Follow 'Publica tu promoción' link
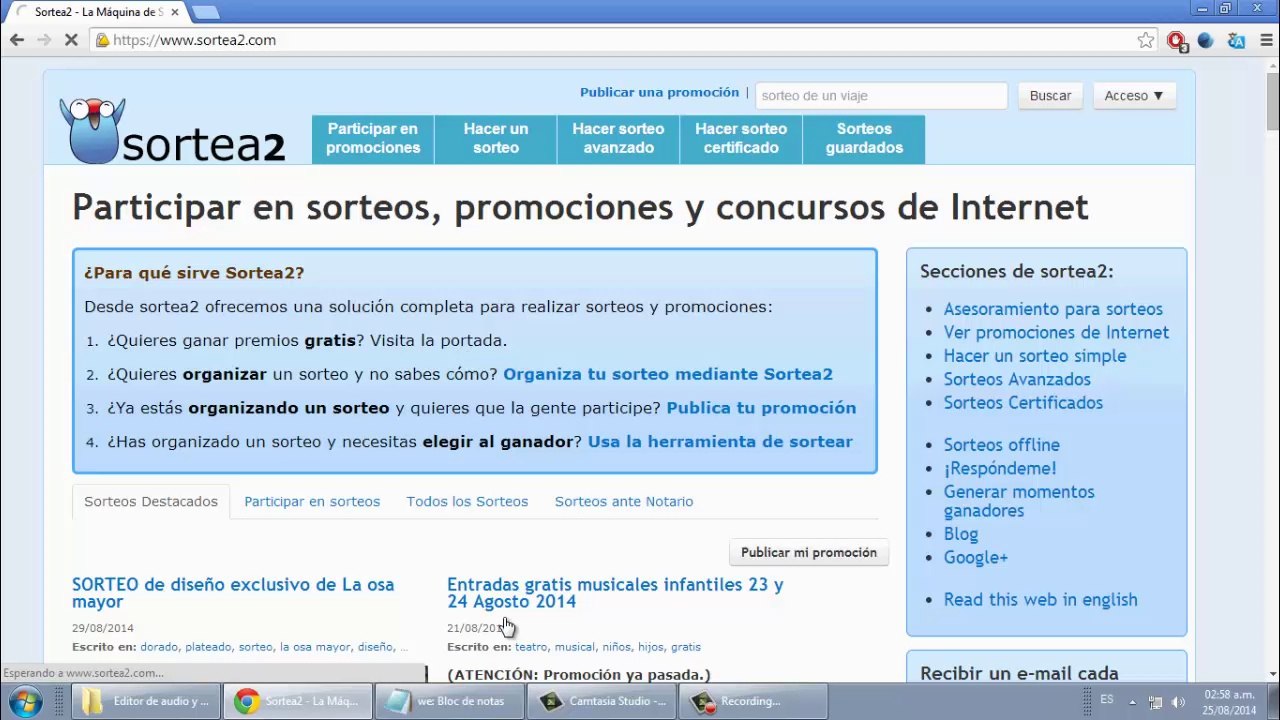 [x=761, y=408]
